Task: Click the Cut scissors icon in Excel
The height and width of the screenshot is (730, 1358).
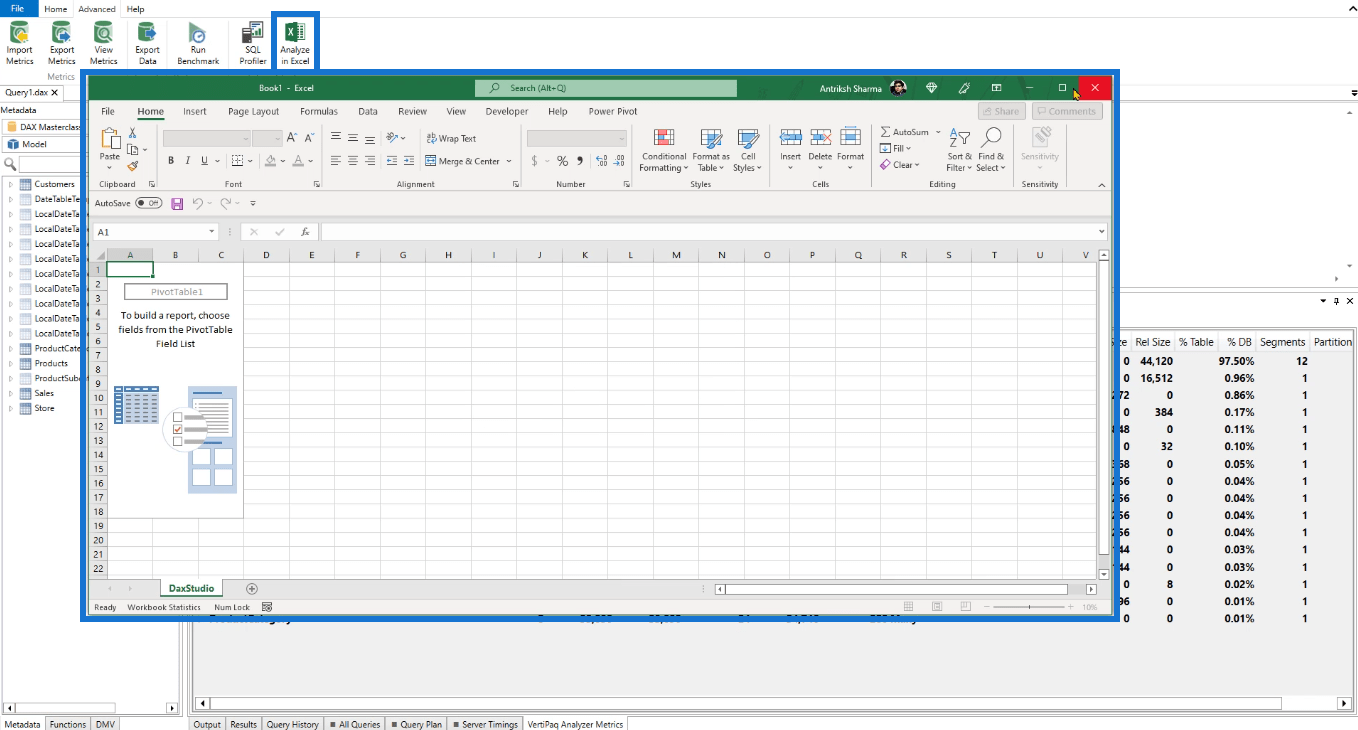Action: tap(132, 133)
